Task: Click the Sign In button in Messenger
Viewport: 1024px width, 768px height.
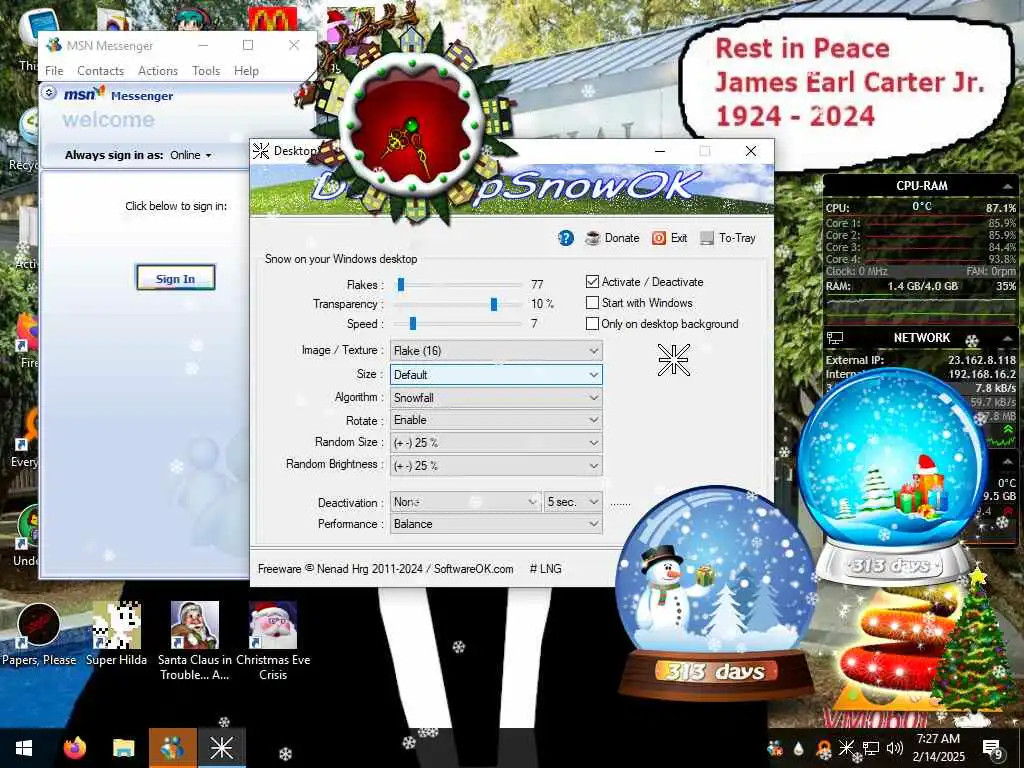Action: 176,278
